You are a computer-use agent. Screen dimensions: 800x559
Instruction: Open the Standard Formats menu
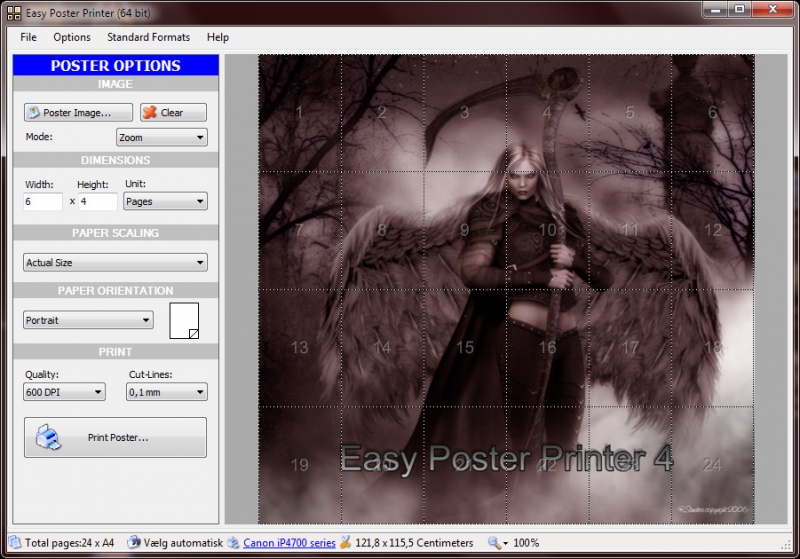click(x=148, y=37)
